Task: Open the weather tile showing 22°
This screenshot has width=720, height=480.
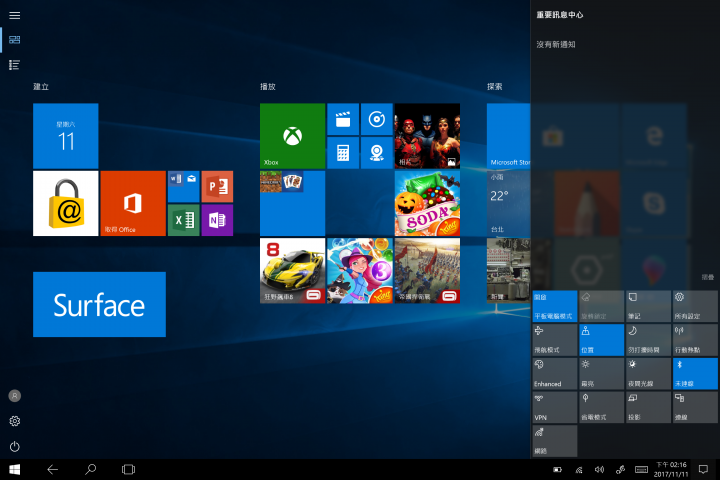Action: [508, 203]
